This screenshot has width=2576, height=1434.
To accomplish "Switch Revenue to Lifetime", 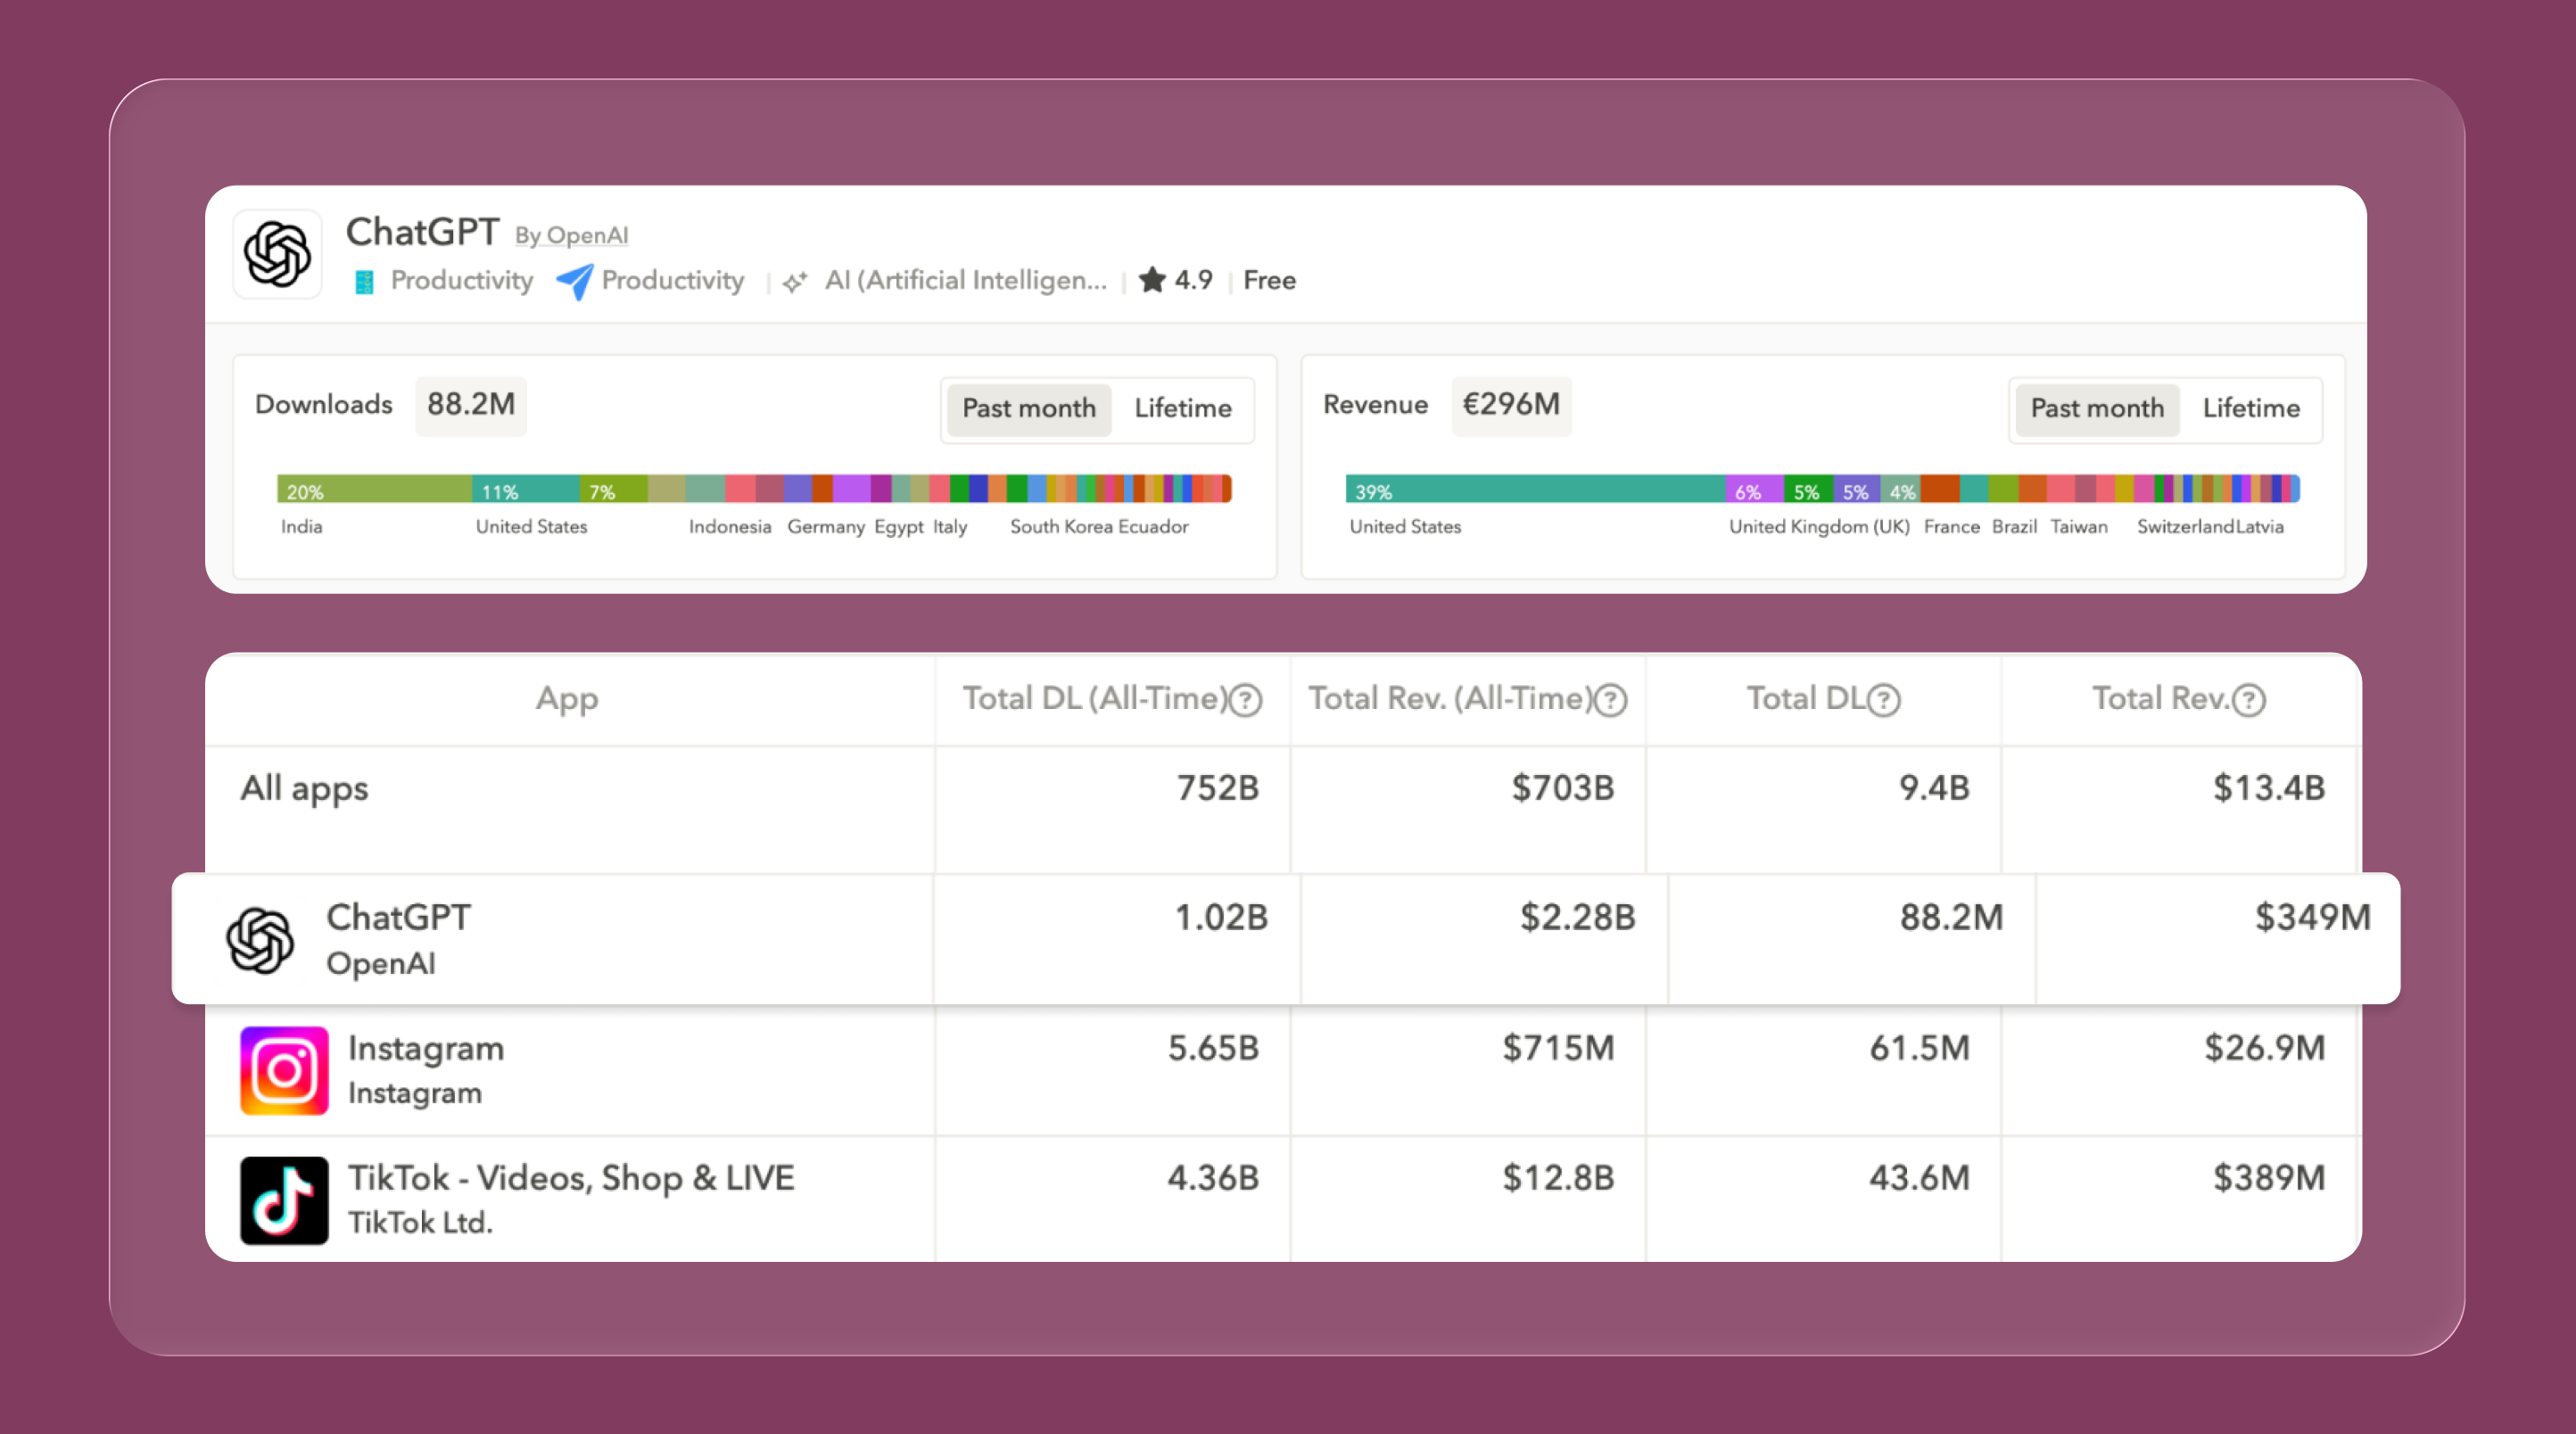I will [2251, 408].
